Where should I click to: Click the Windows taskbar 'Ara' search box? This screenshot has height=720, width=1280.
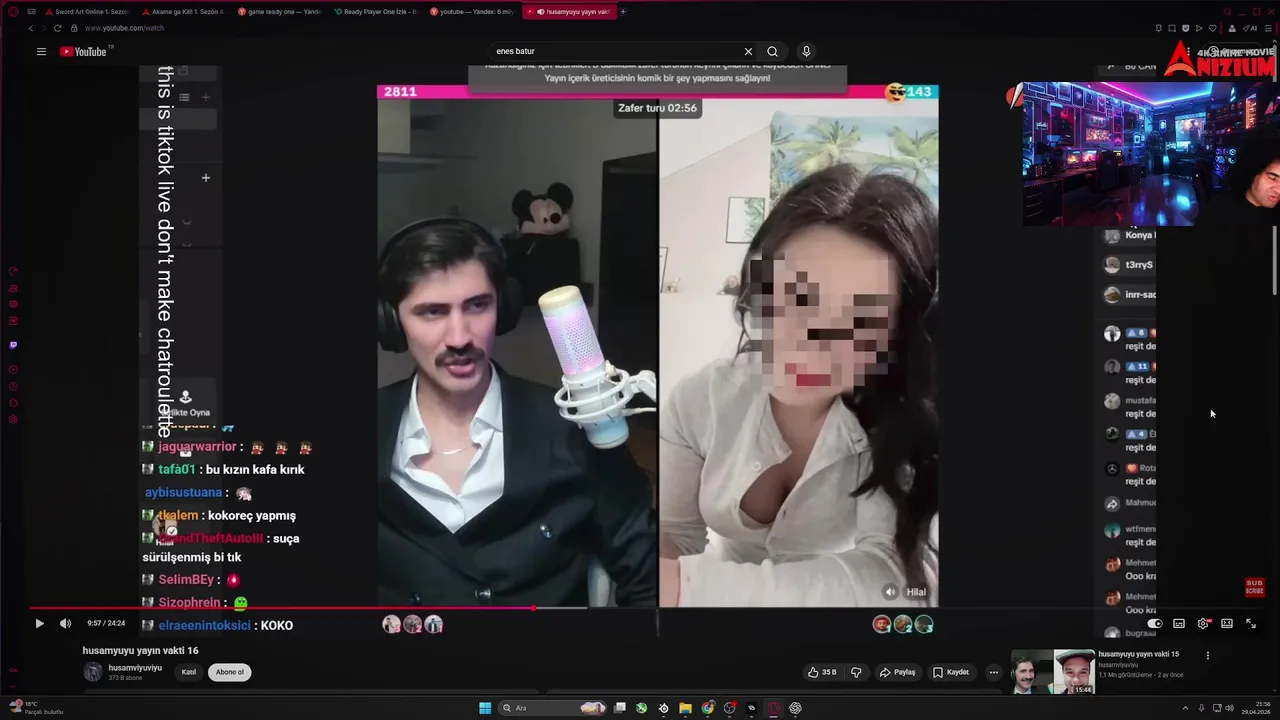pos(552,708)
